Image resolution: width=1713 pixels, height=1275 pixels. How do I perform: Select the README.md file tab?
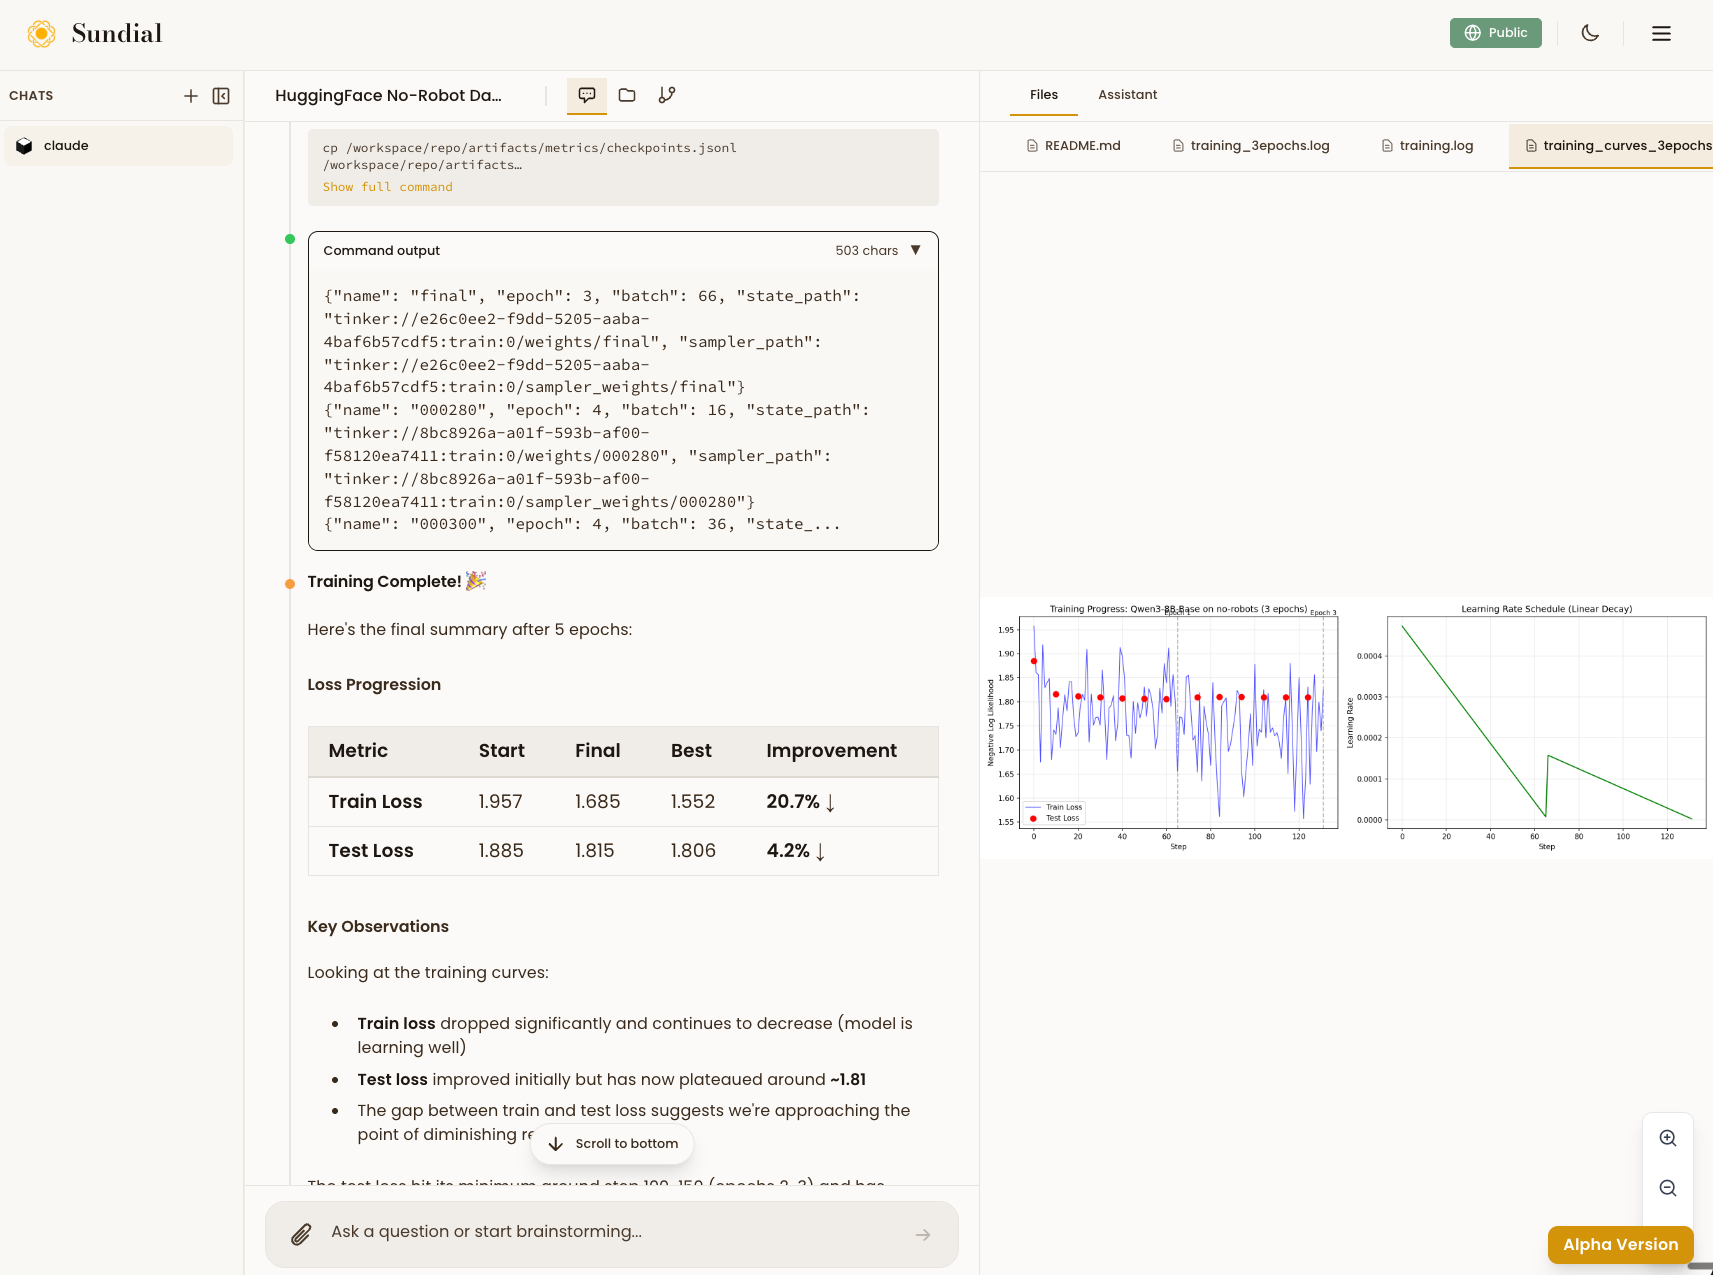pos(1073,146)
